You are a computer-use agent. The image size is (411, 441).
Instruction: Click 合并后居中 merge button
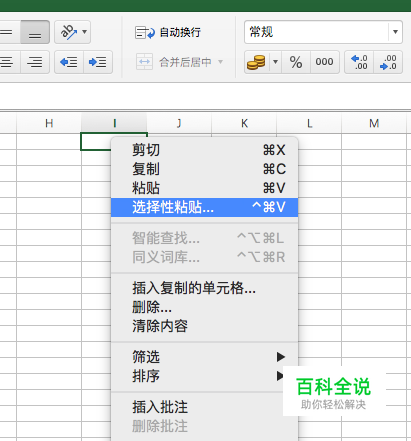pyautogui.click(x=174, y=62)
